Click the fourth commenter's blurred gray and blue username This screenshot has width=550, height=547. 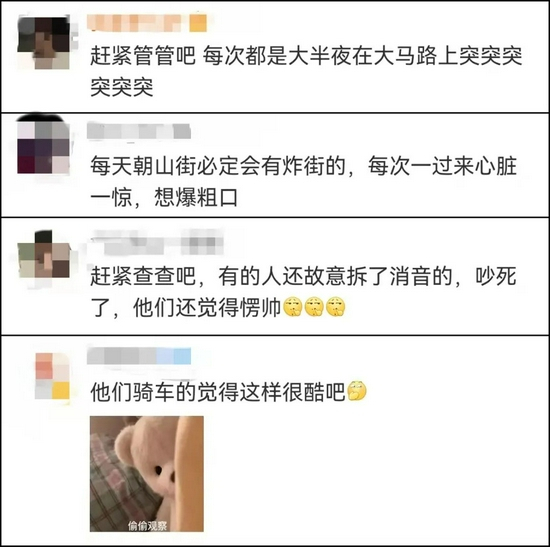139,356
